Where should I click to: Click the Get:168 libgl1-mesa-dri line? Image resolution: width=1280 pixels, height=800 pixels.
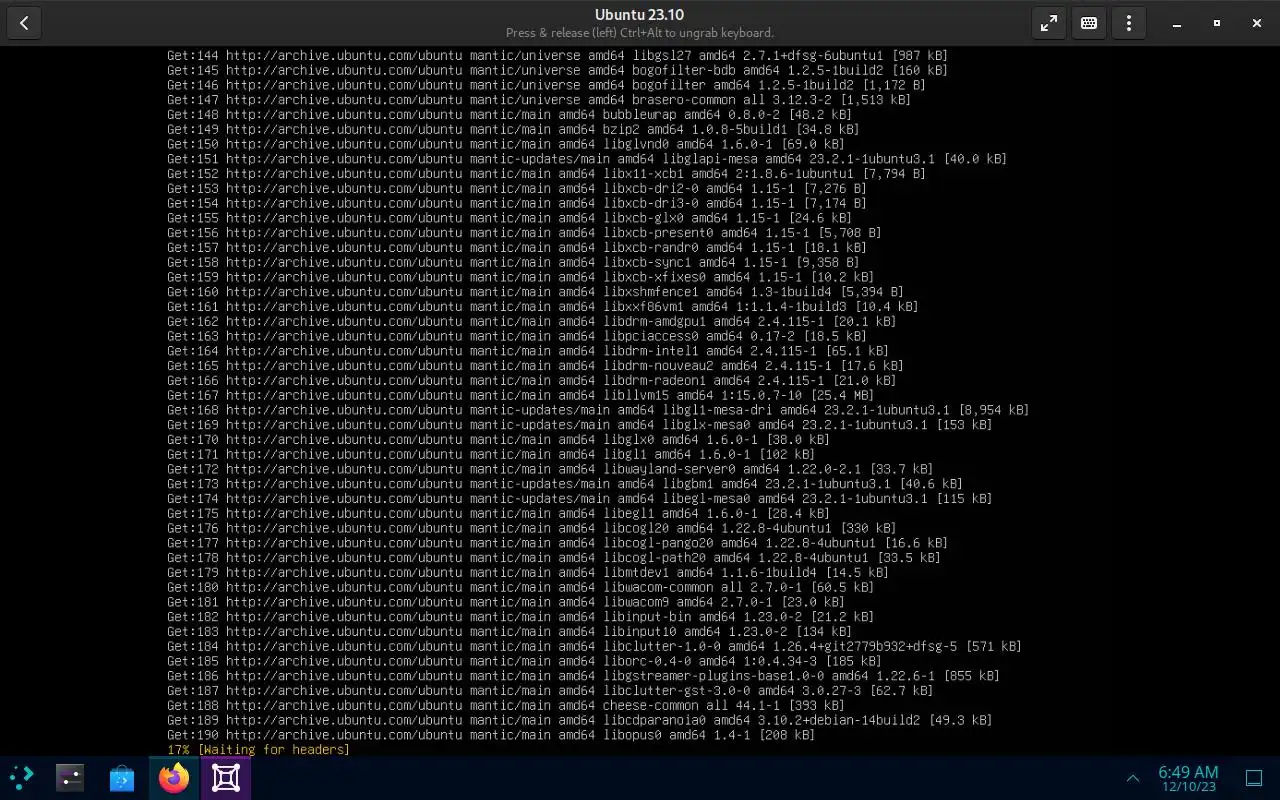pyautogui.click(x=598, y=410)
